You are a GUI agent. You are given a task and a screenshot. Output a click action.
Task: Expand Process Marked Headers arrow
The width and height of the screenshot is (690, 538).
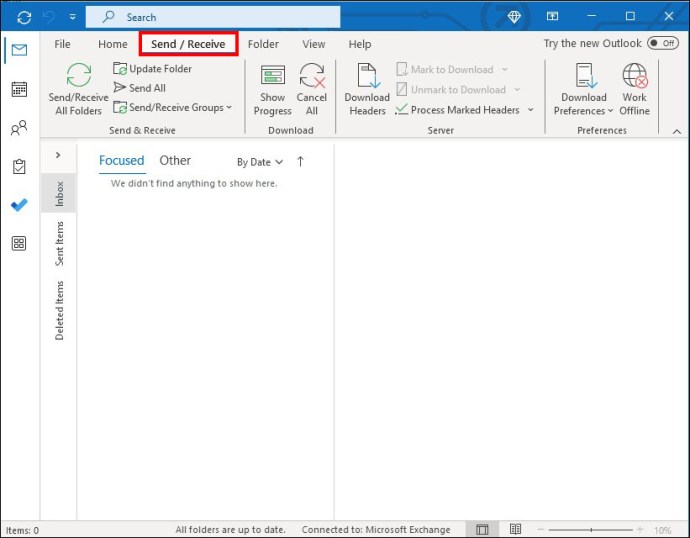coord(531,110)
